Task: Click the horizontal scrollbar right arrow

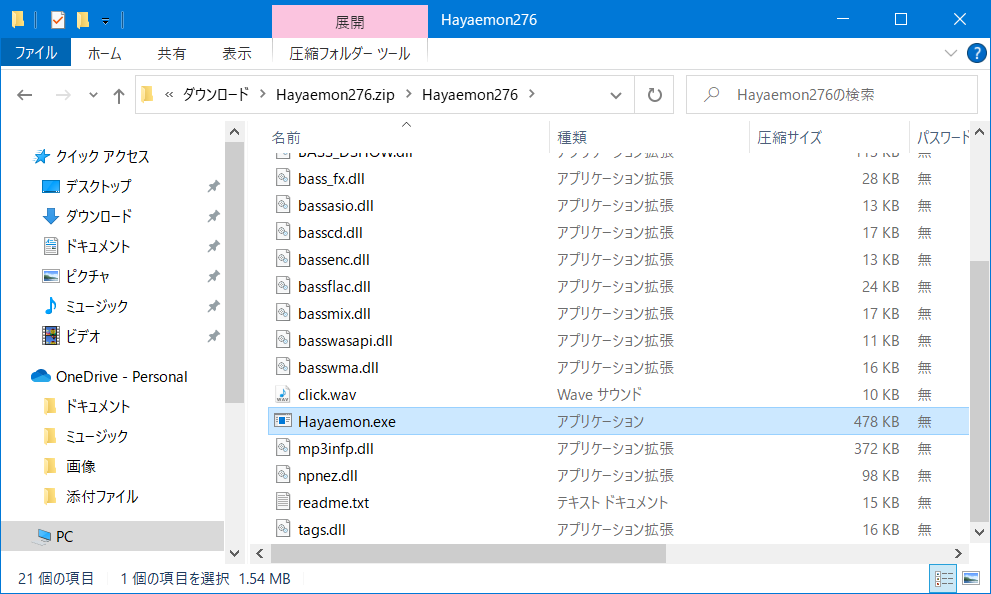Action: [x=958, y=554]
